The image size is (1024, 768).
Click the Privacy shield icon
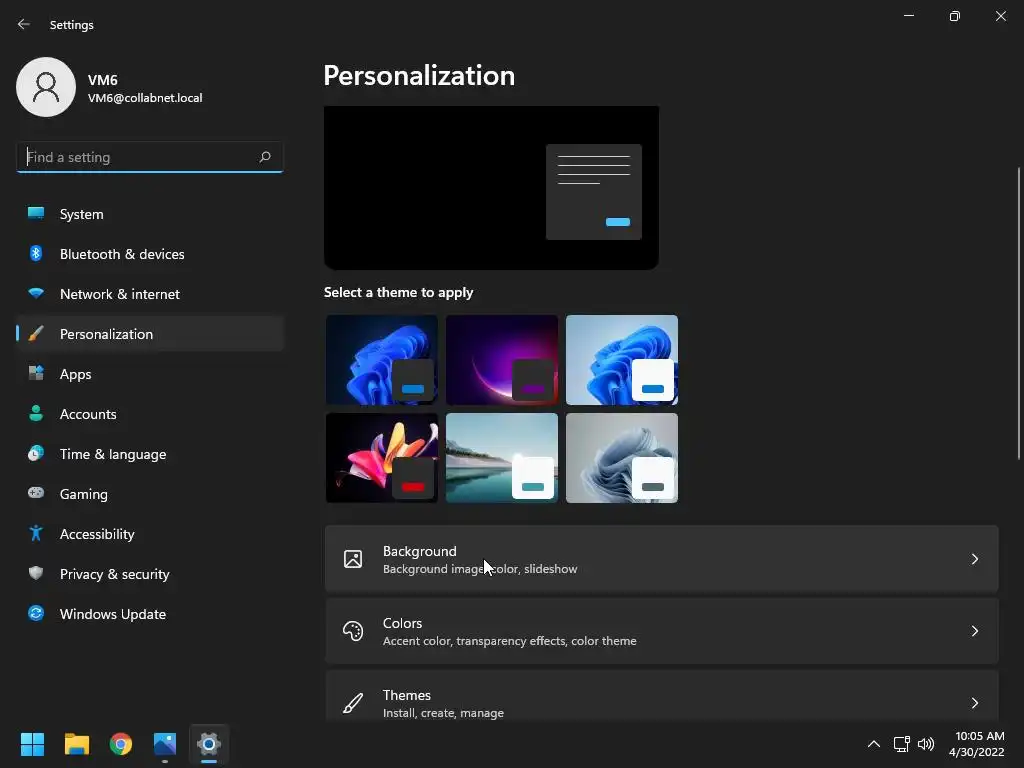coord(36,573)
